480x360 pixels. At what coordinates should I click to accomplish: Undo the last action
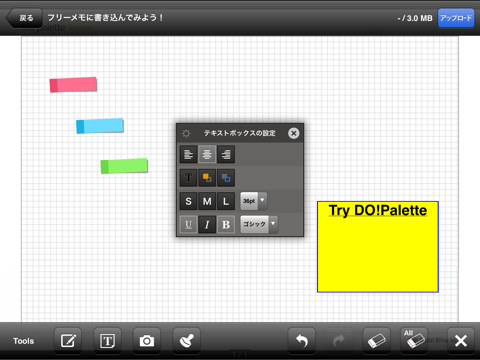click(302, 341)
